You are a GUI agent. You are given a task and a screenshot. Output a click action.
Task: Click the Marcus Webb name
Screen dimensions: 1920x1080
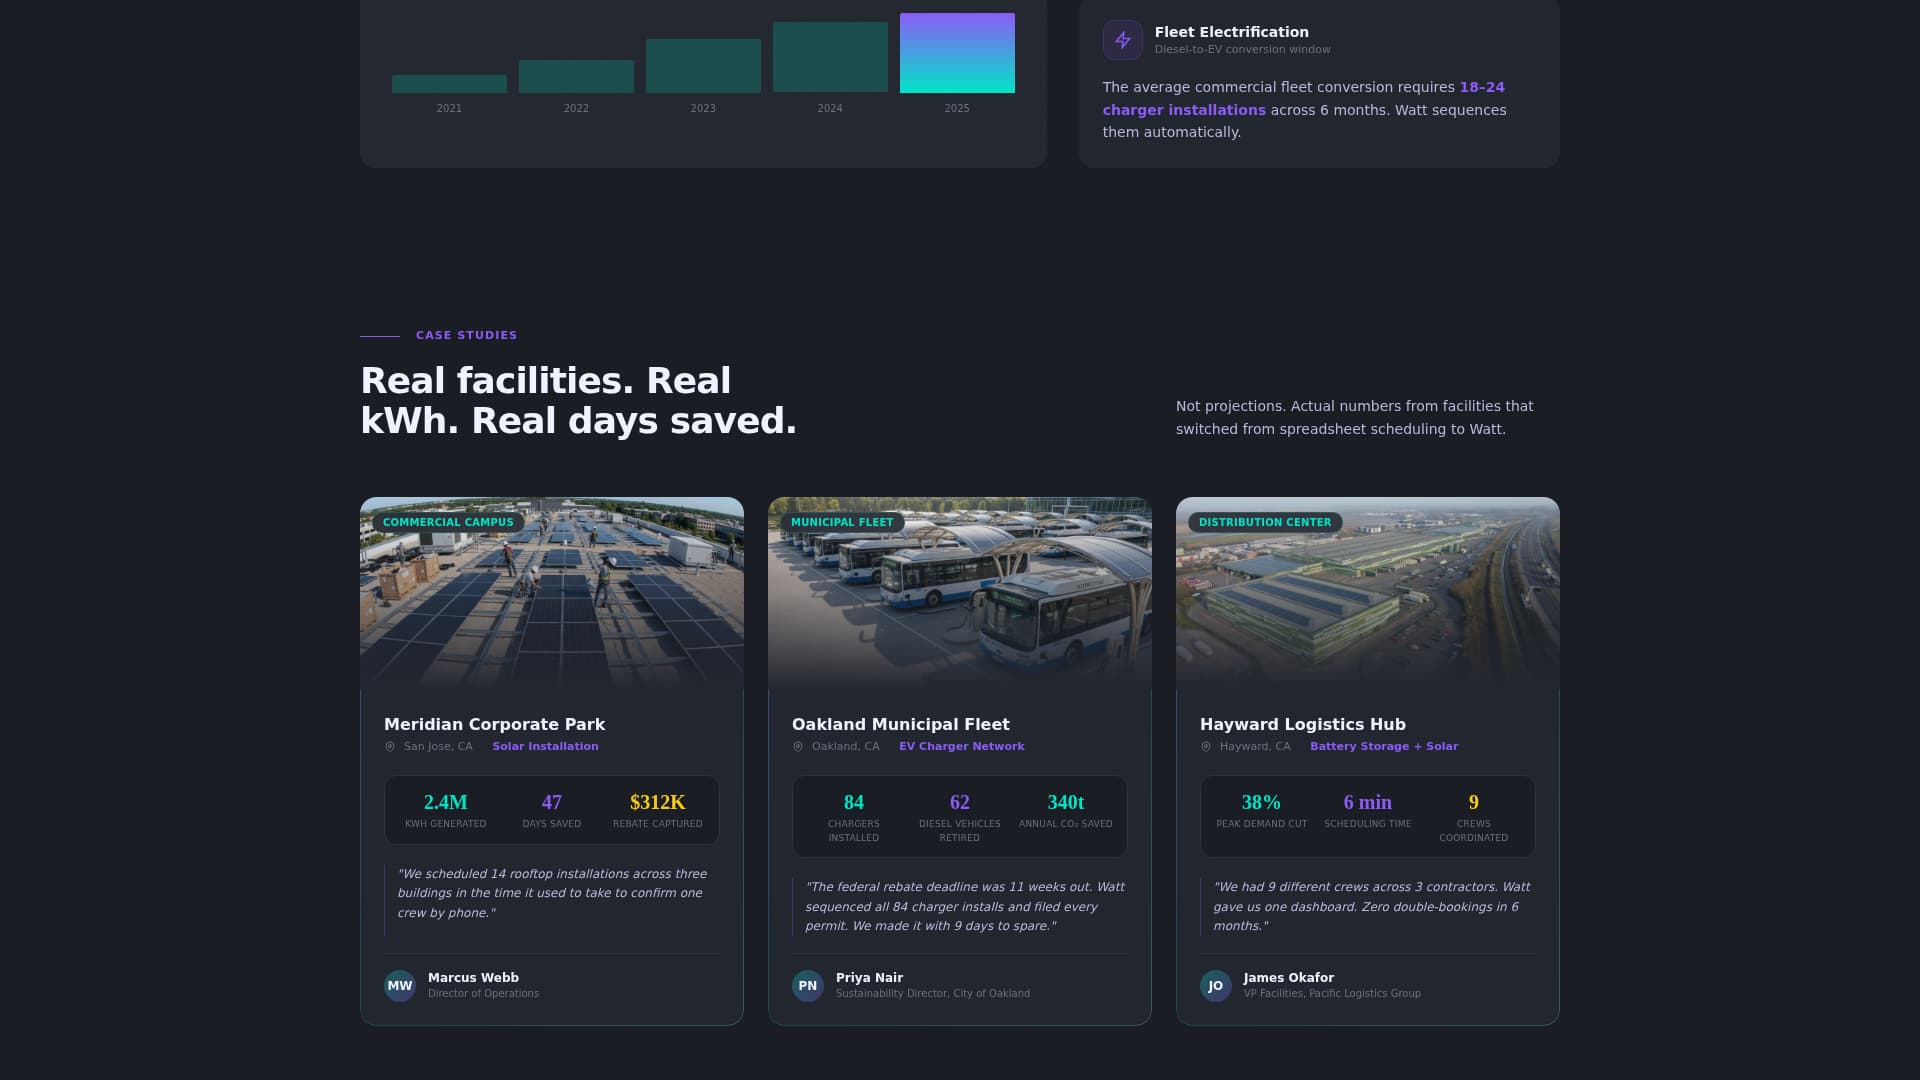click(x=473, y=978)
